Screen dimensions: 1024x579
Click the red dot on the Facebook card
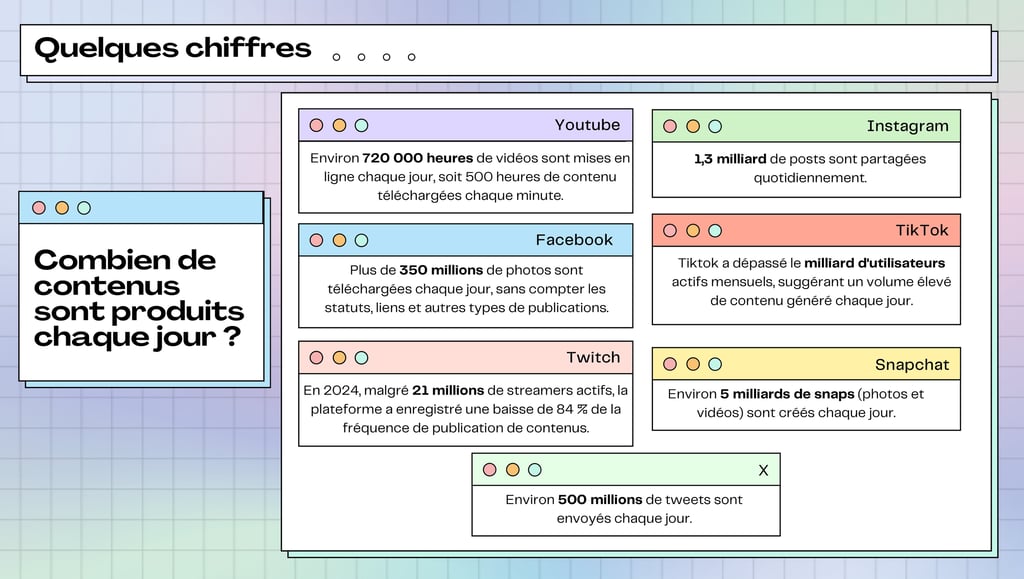(317, 240)
